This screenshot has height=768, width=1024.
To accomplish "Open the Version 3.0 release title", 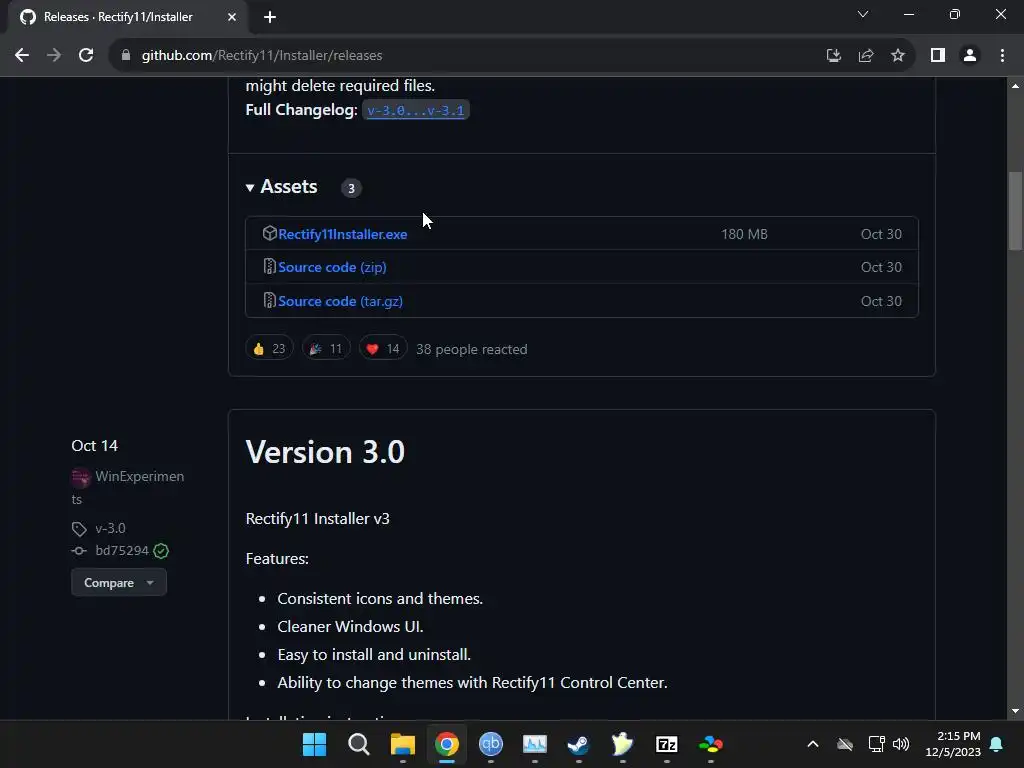I will pos(325,452).
